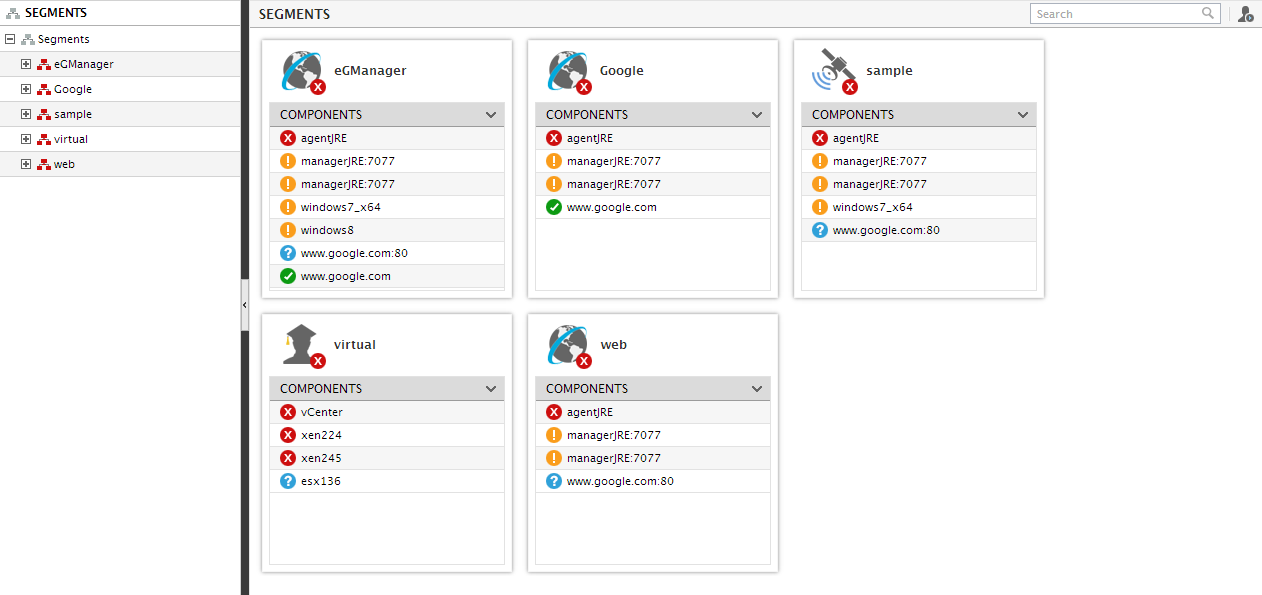Open the web COMPONENTS dropdown chevron

coord(757,389)
